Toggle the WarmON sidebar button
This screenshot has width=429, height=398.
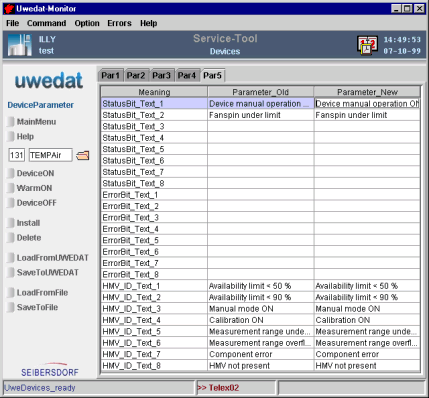pos(30,188)
